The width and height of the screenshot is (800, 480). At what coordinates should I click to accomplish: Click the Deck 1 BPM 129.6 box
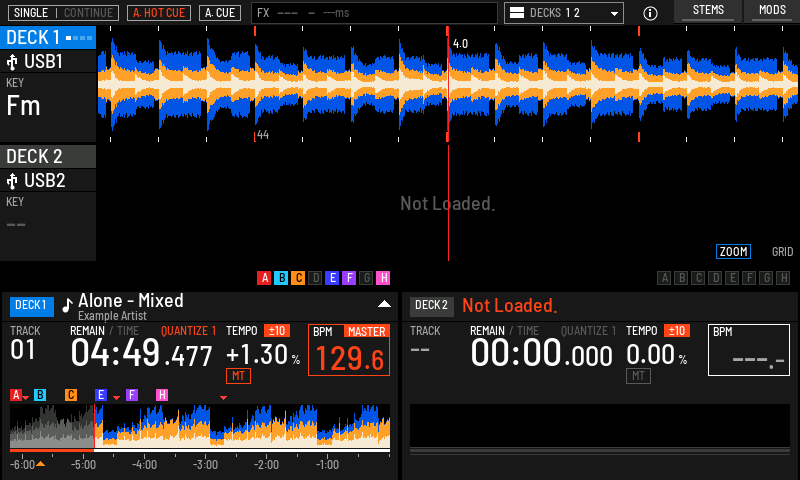(x=349, y=350)
